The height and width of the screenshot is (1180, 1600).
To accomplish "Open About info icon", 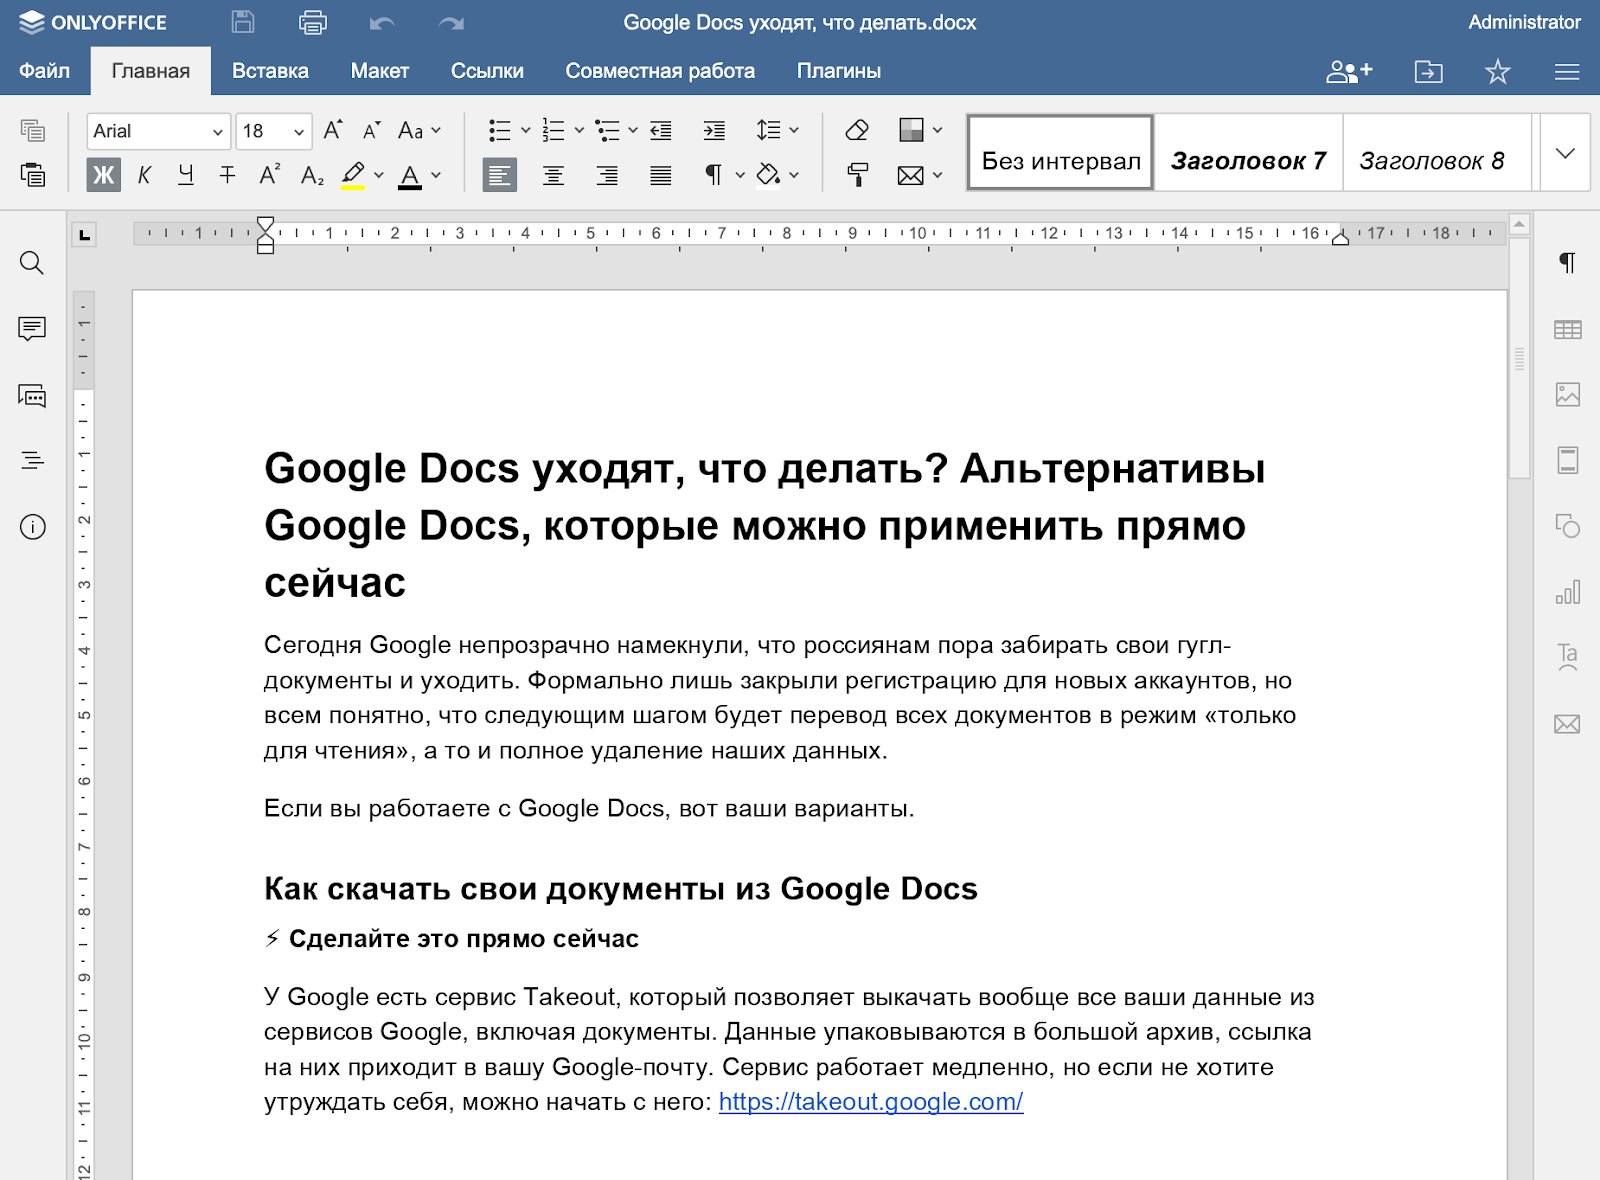I will [x=32, y=527].
